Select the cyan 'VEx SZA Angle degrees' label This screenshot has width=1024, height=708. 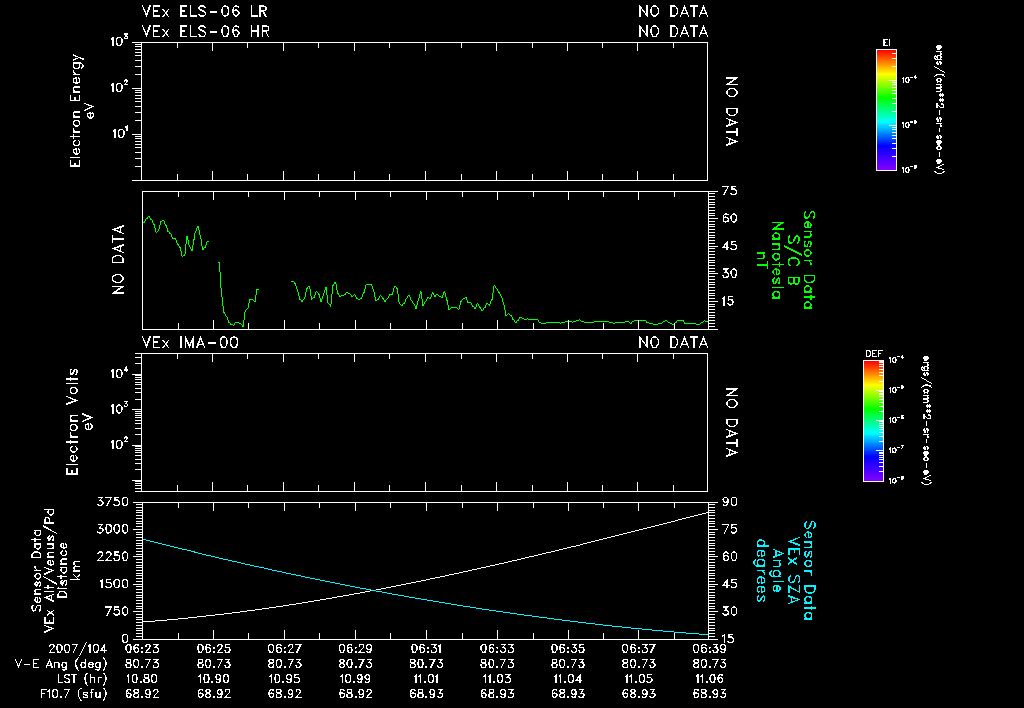coord(777,570)
